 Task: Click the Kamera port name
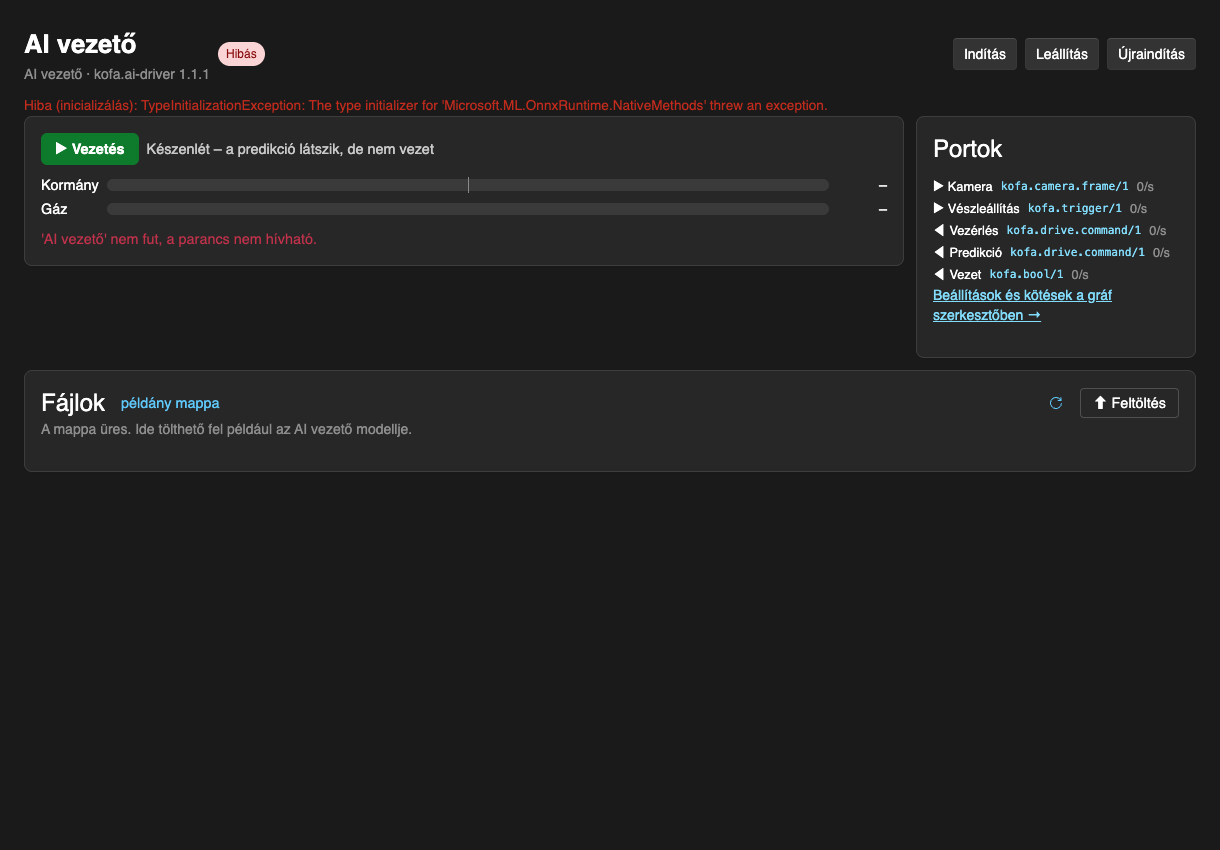pyautogui.click(x=970, y=186)
